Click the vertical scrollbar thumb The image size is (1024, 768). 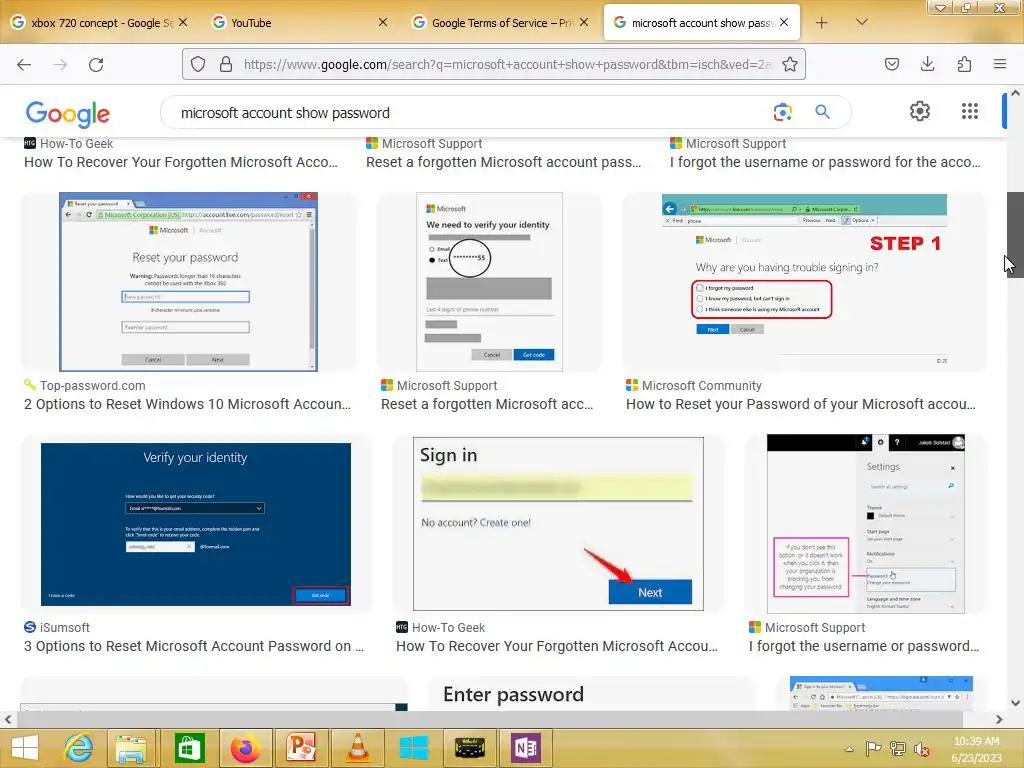(1015, 234)
